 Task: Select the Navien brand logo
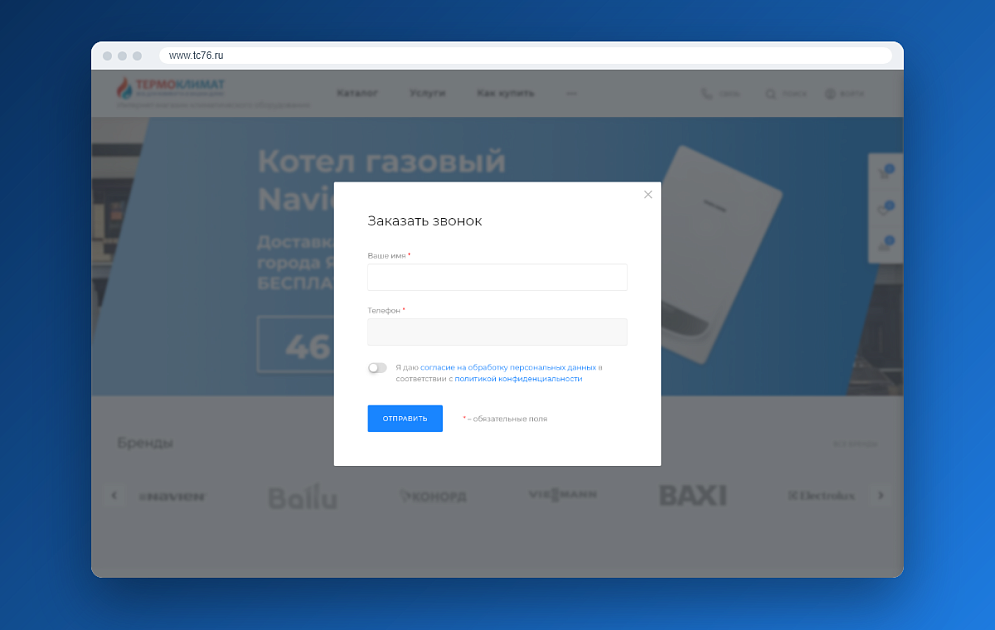172,496
